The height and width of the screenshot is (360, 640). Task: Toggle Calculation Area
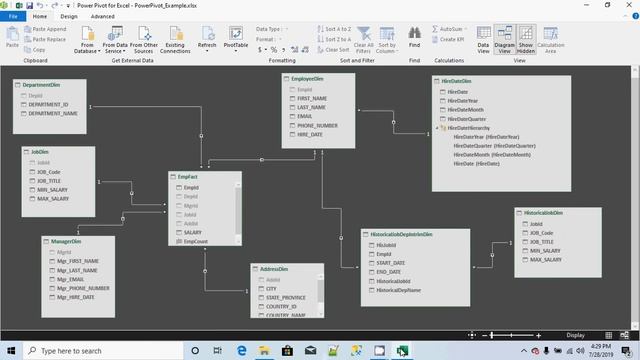[x=551, y=40]
